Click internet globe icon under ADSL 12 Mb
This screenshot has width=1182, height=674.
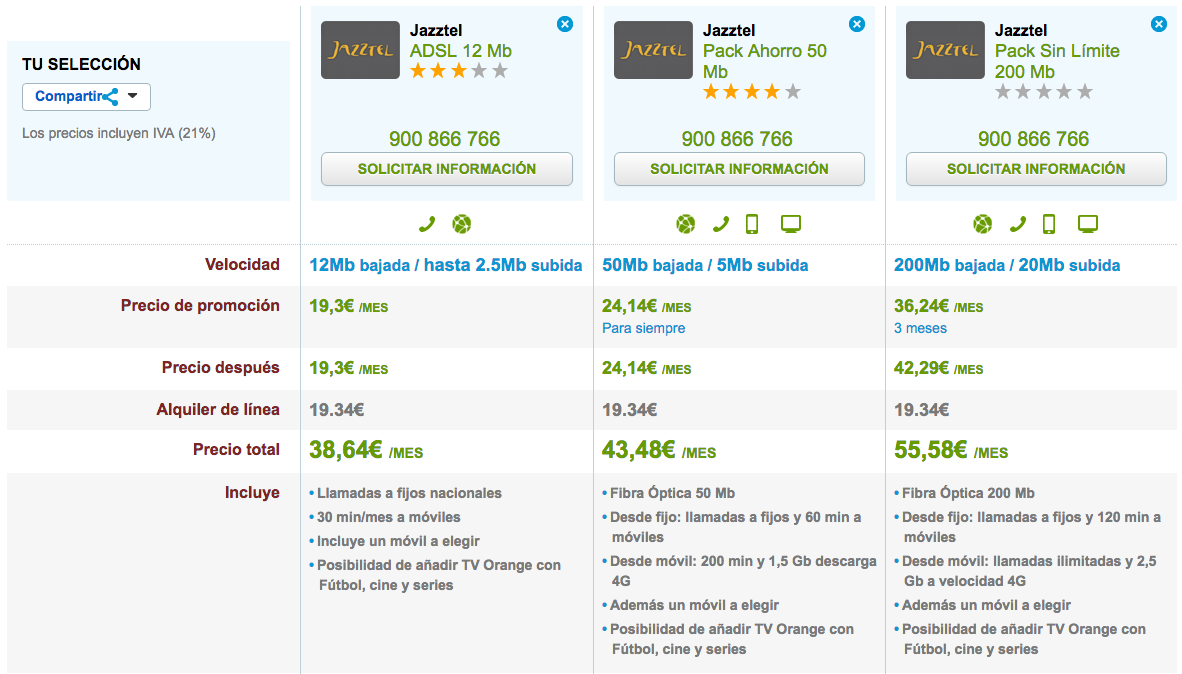pyautogui.click(x=461, y=224)
